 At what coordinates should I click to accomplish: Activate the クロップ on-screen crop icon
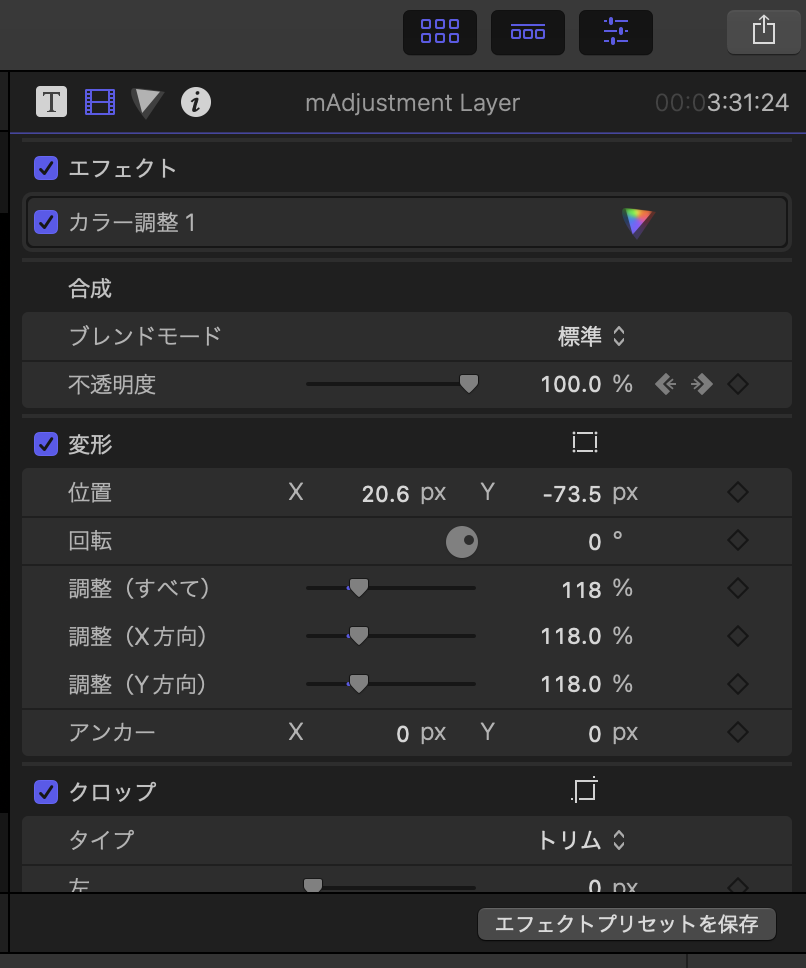tap(585, 791)
